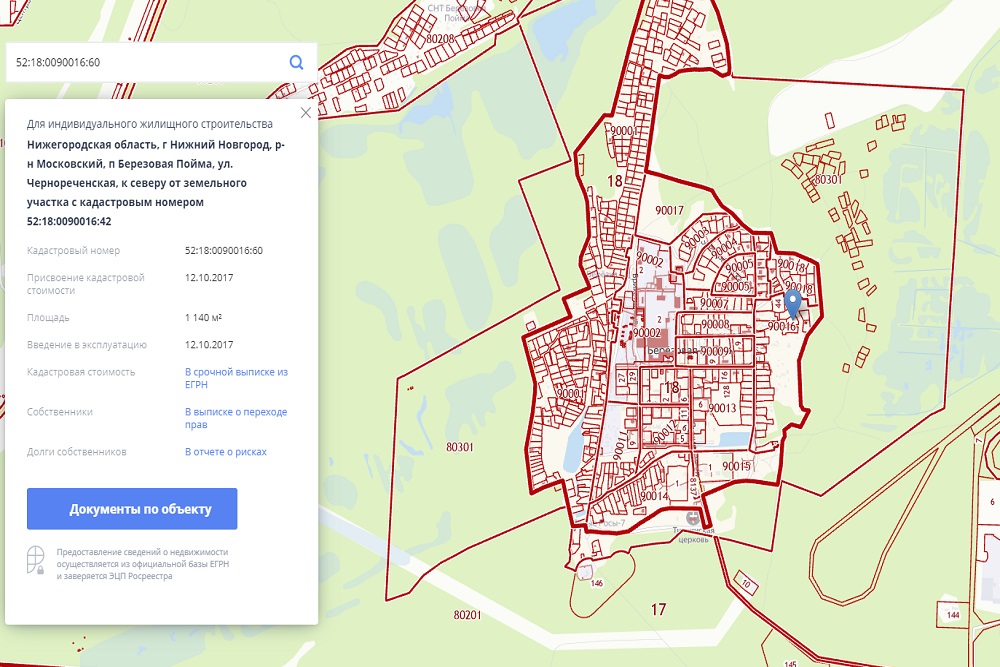The image size is (1000, 667).
Task: Click the magnifier search icon
Action: pos(296,62)
